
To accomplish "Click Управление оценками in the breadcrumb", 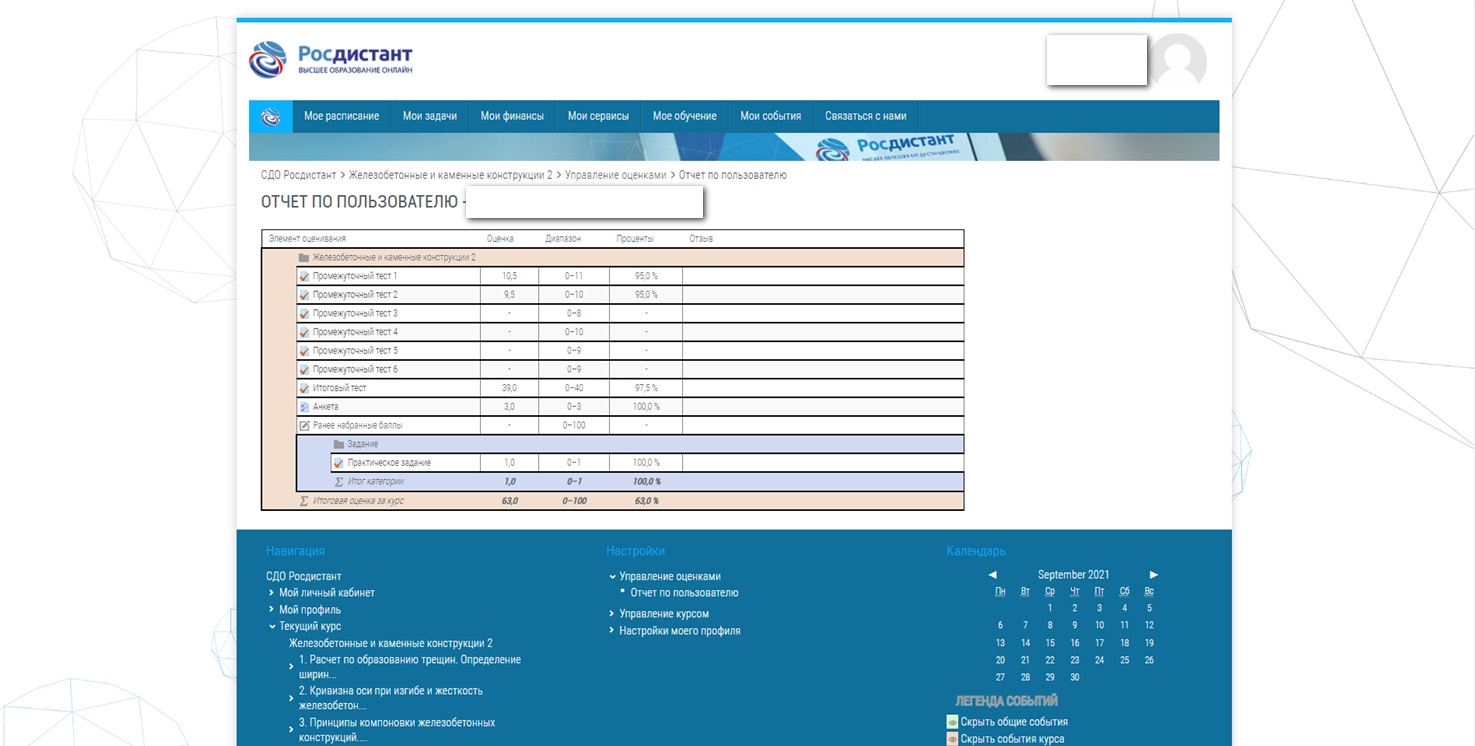I will (x=615, y=175).
